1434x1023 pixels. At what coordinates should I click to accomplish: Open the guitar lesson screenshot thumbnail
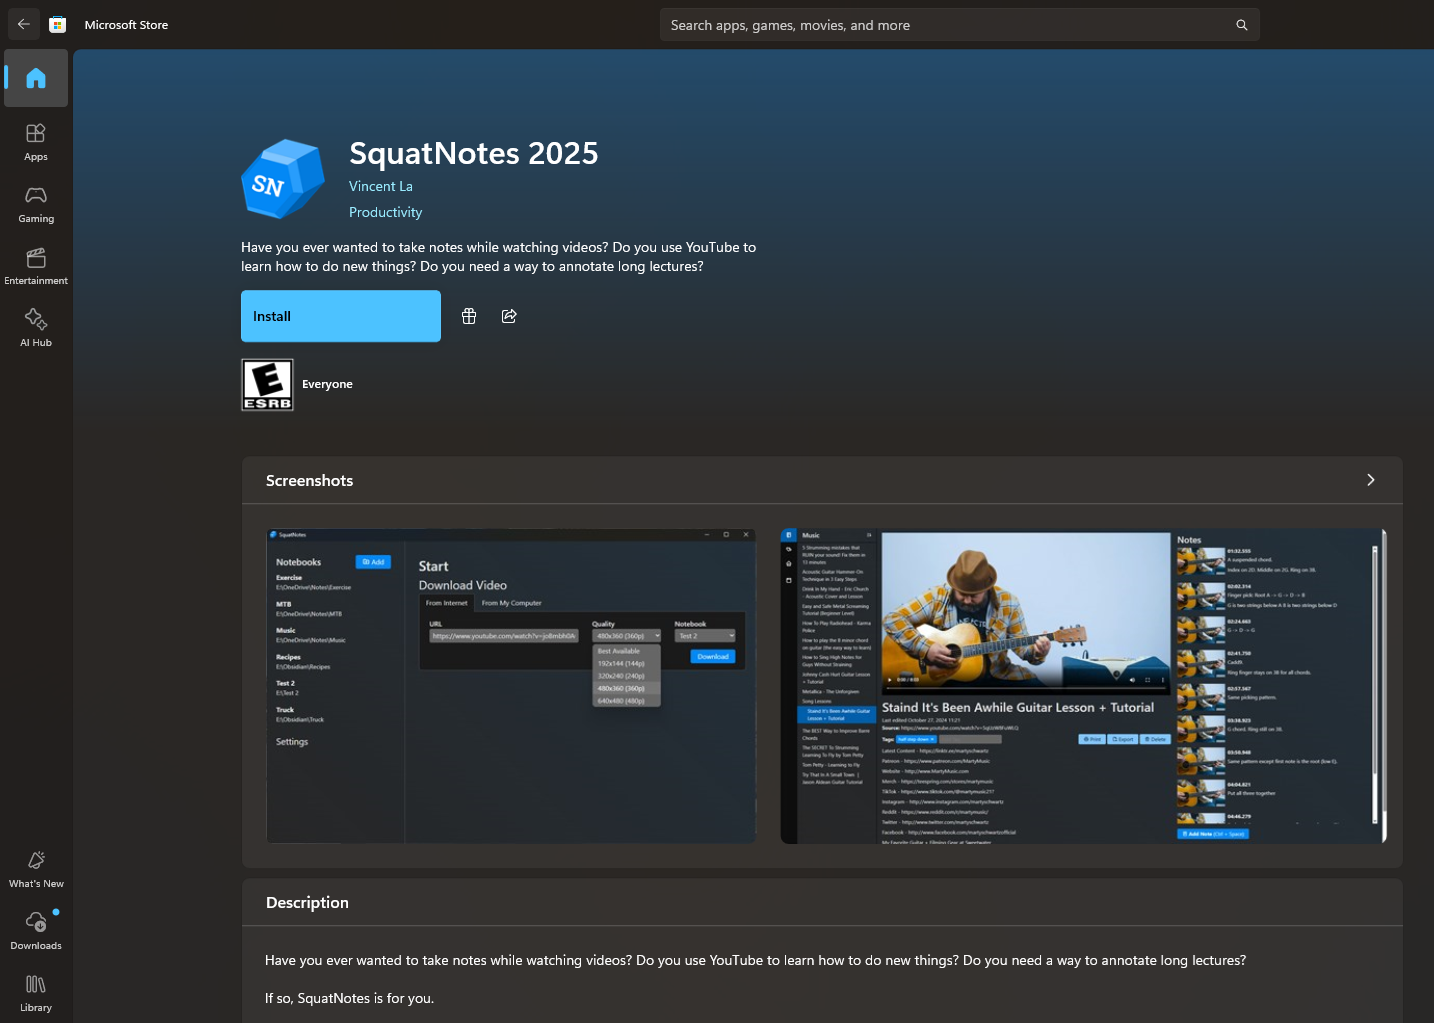(1083, 686)
